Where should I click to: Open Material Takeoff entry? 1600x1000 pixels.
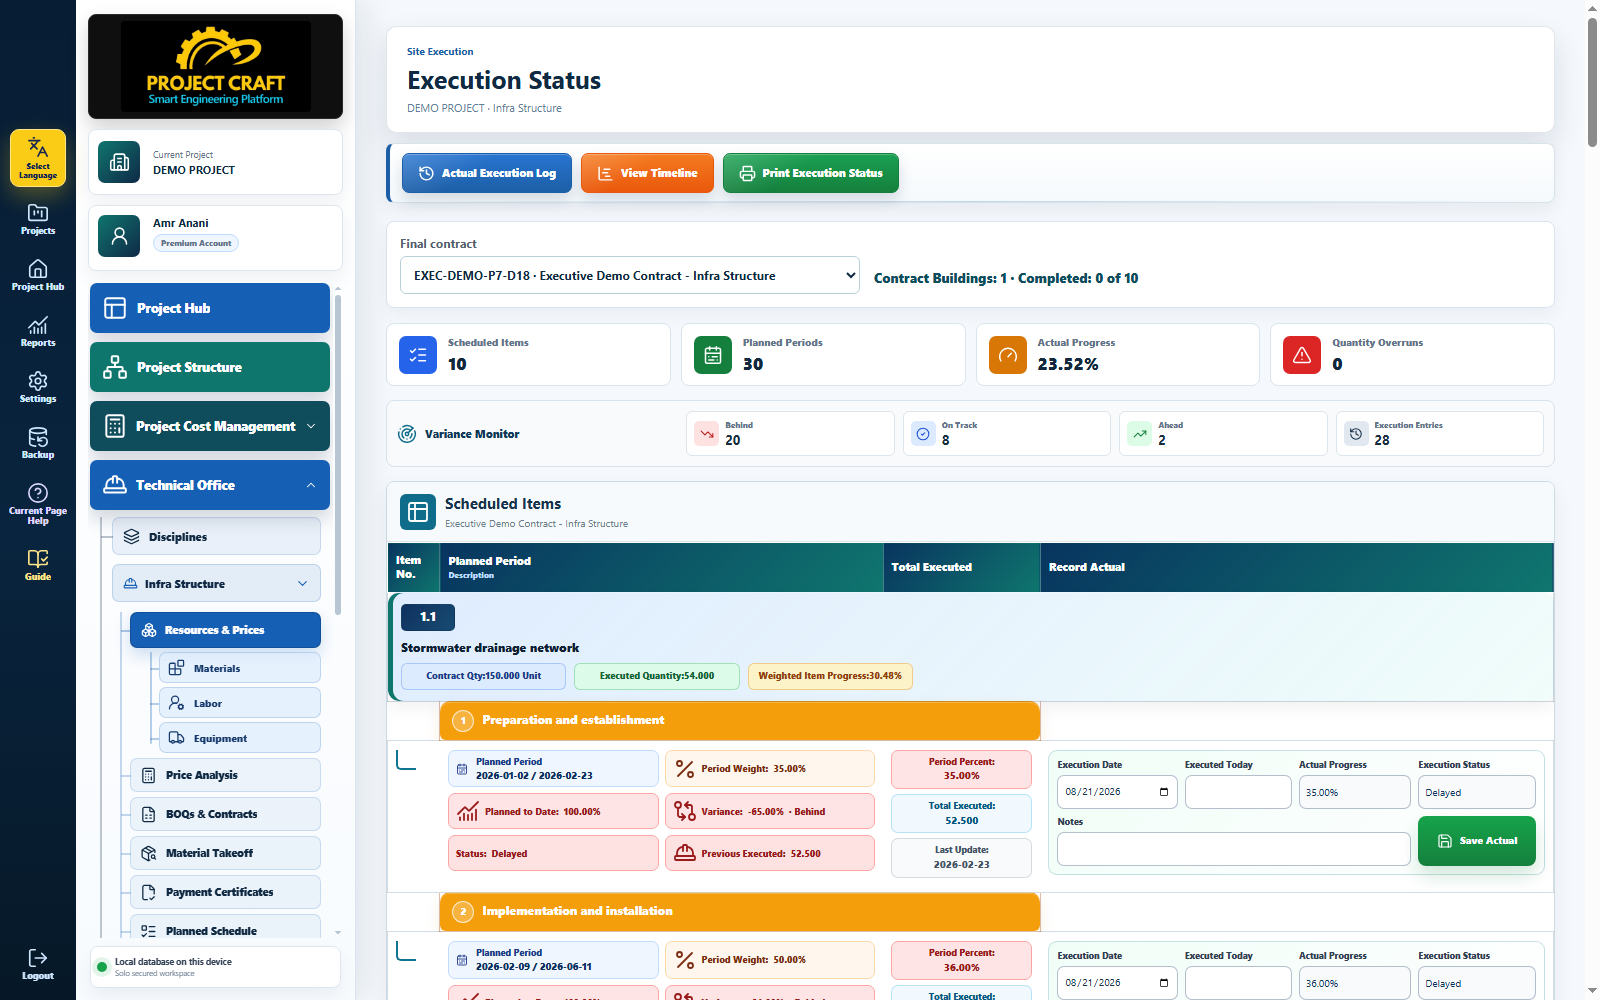pos(225,853)
